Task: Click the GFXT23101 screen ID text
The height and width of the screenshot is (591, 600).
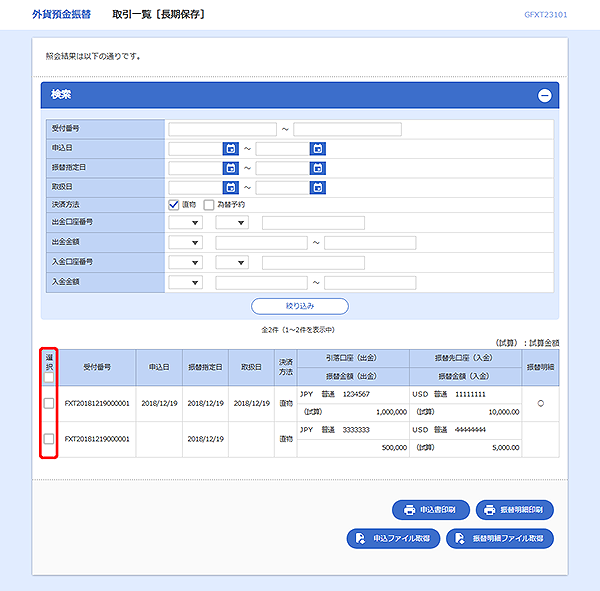Action: point(545,15)
